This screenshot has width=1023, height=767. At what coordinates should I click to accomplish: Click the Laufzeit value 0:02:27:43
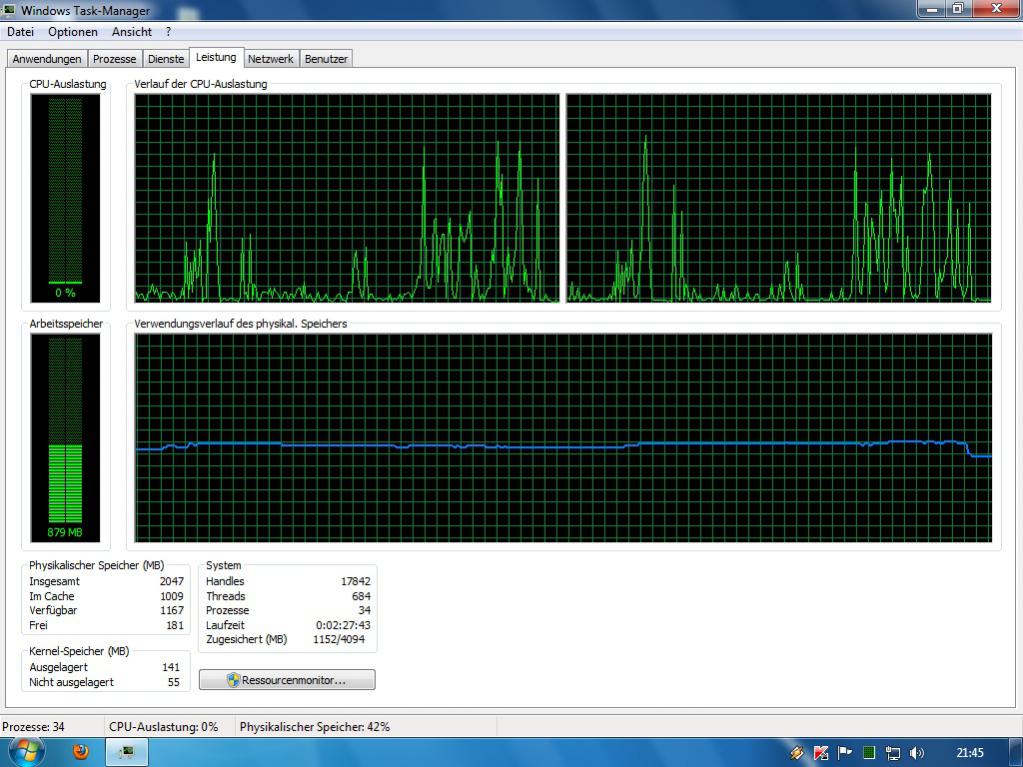343,625
